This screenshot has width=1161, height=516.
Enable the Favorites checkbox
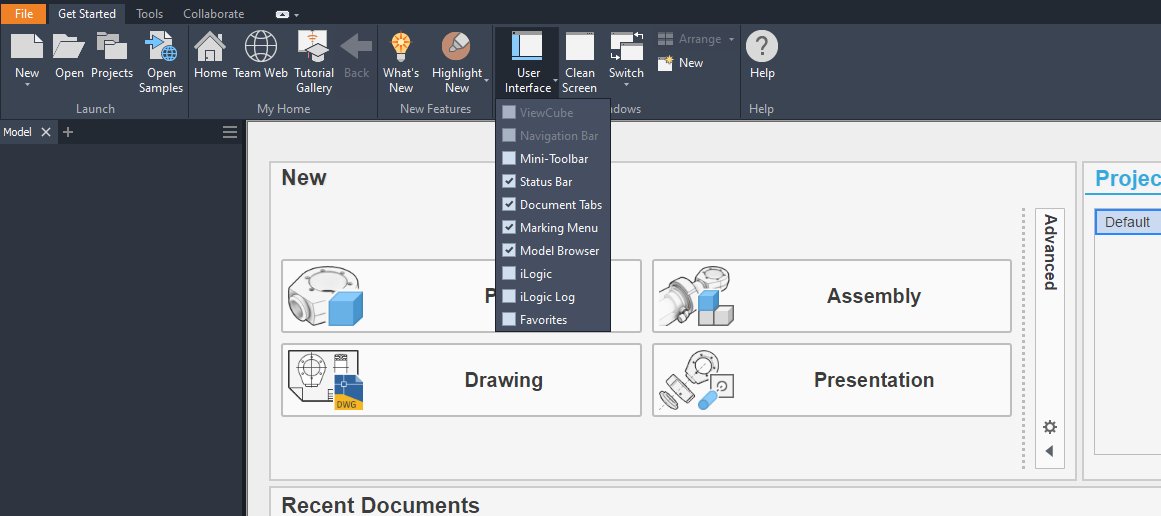(x=509, y=319)
